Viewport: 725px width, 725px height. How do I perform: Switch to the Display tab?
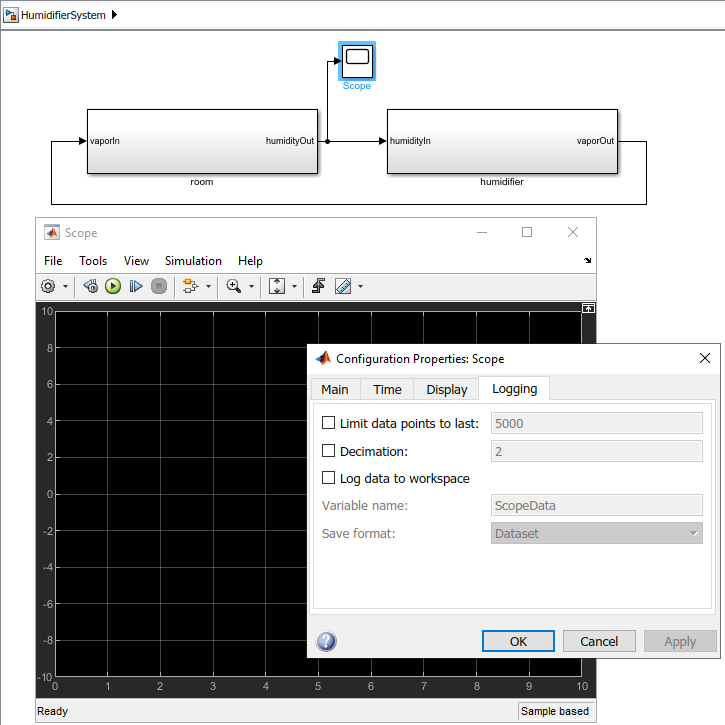pos(446,390)
